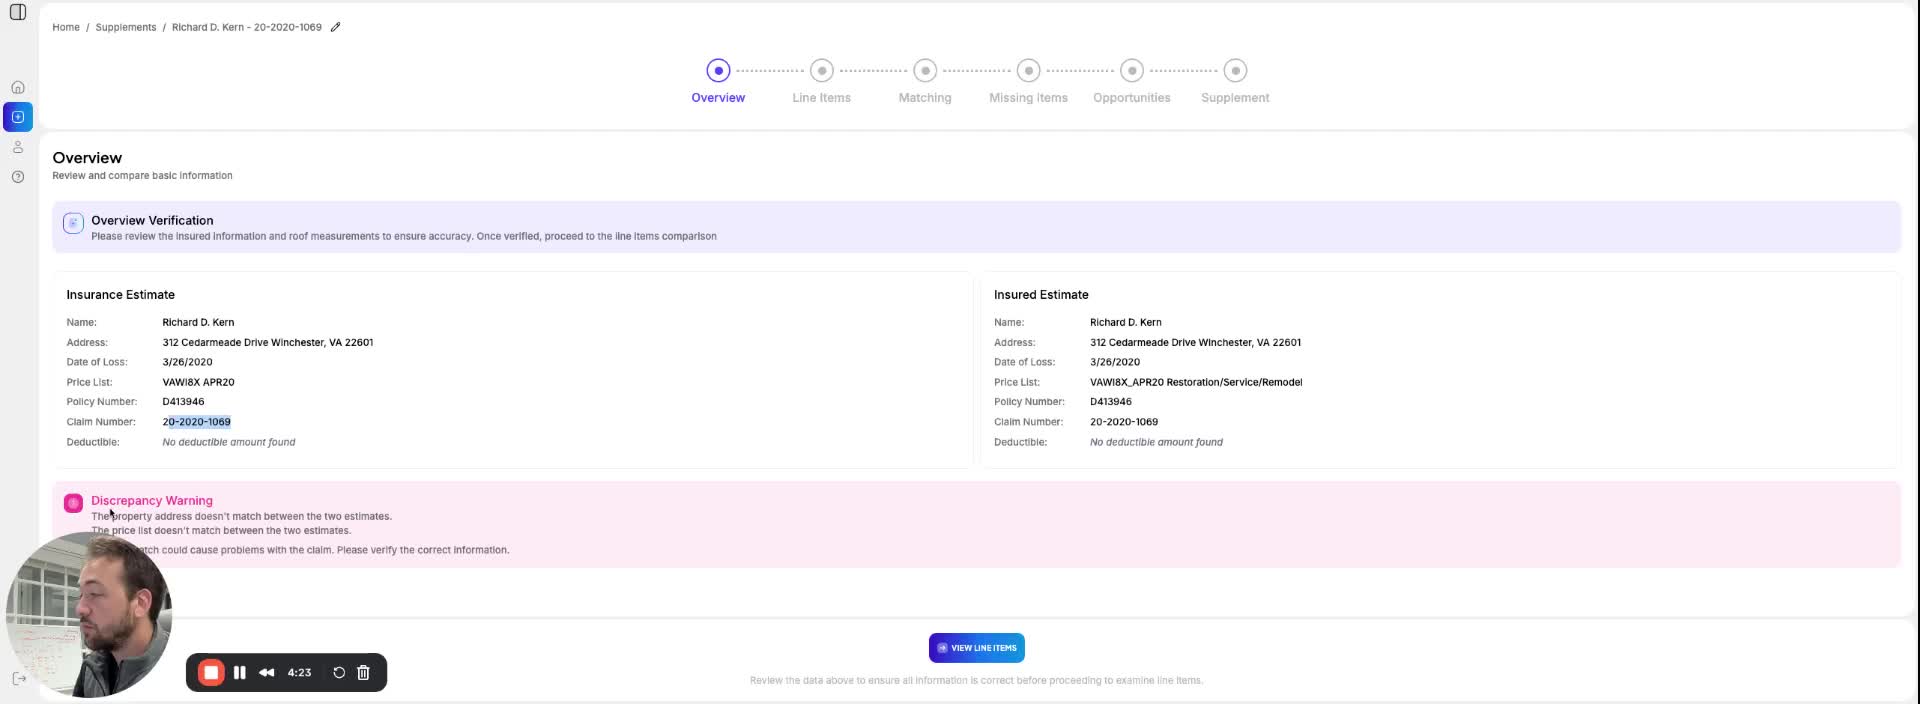
Task: Click the Insured Estimate card heading
Action: [1041, 295]
